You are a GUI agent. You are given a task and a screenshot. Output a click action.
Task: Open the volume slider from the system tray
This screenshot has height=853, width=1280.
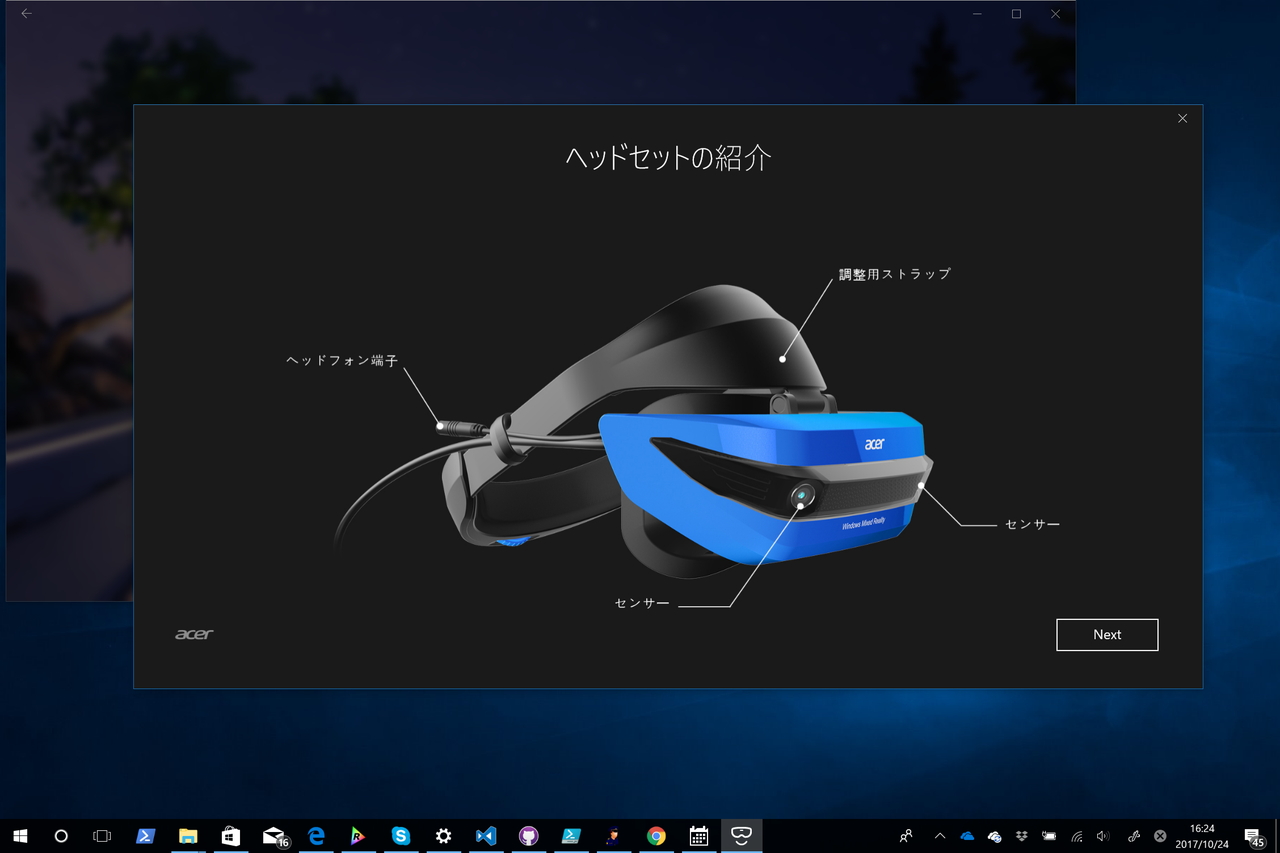(1103, 835)
